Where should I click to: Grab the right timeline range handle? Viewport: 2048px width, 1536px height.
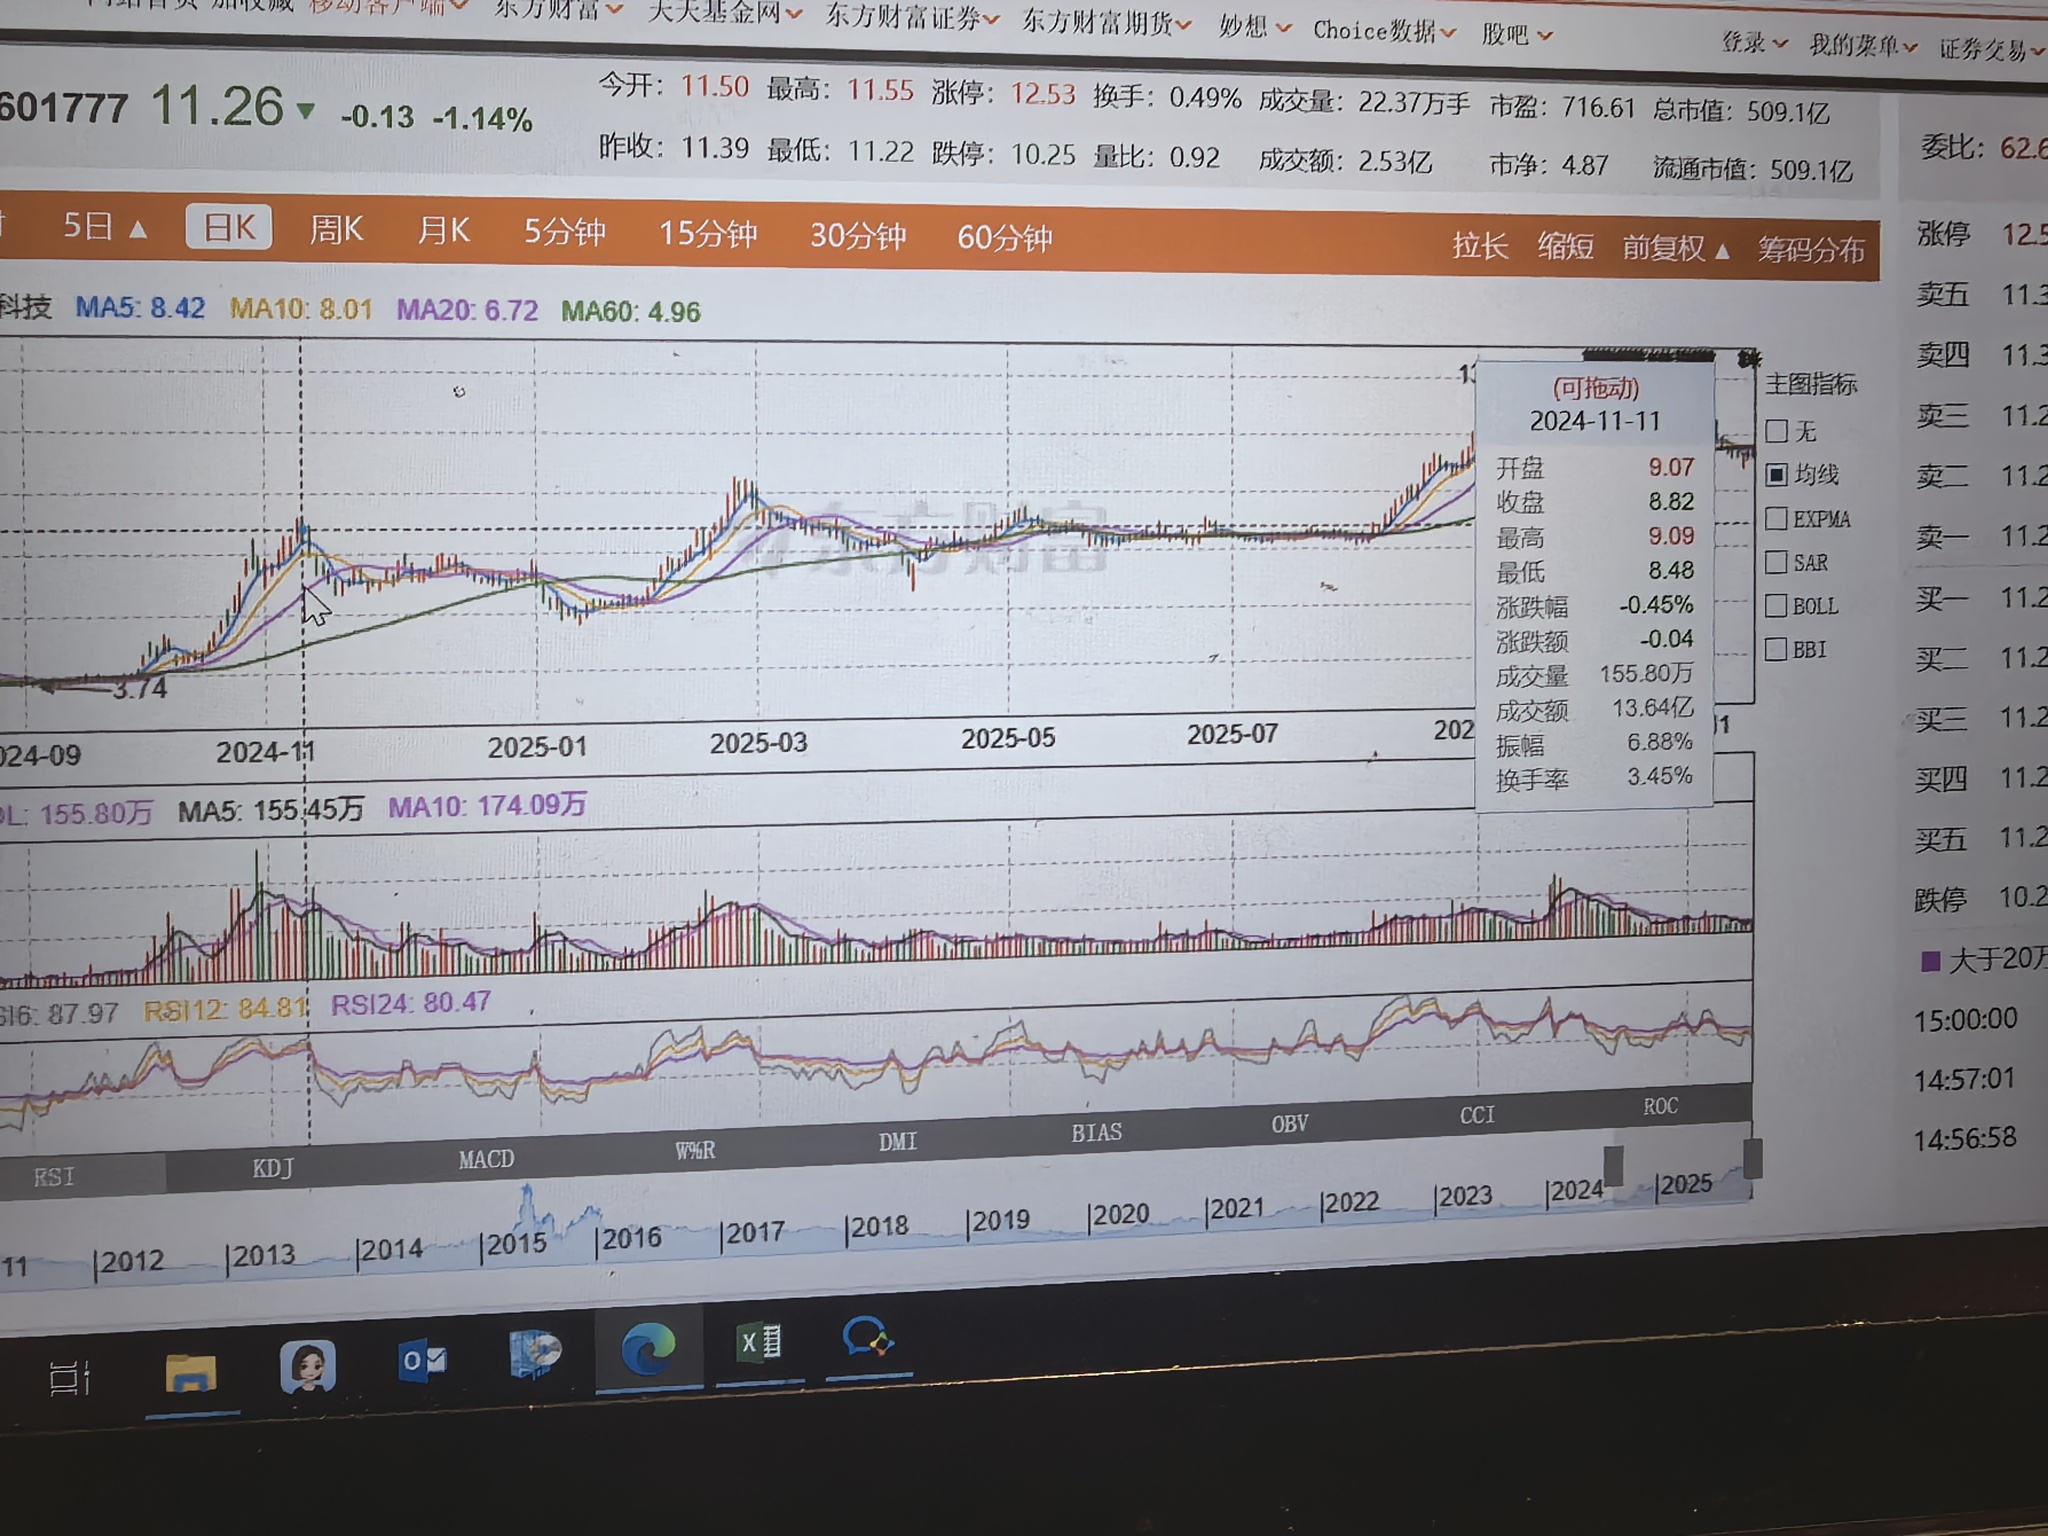tap(1752, 1158)
